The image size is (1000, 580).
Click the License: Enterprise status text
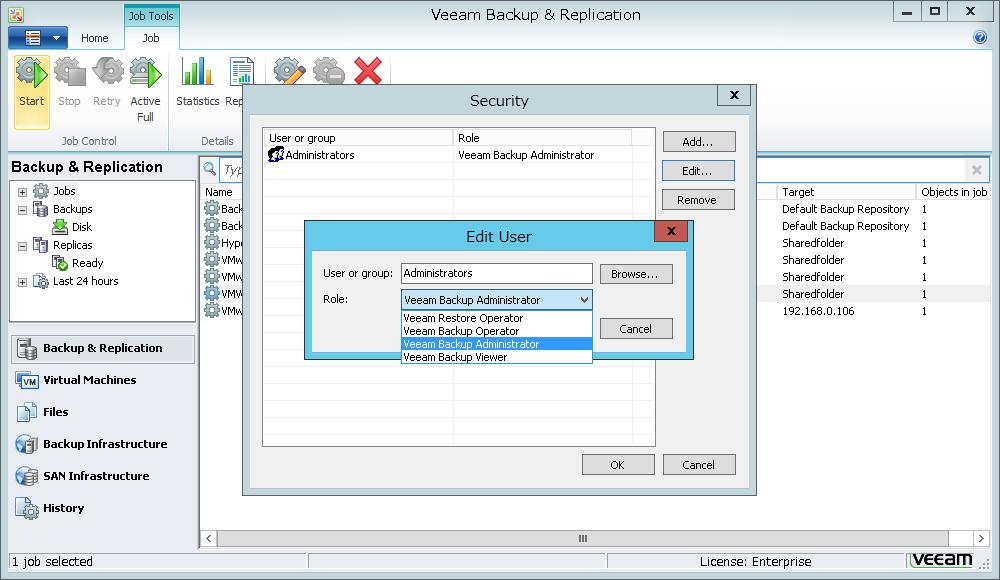pos(755,561)
